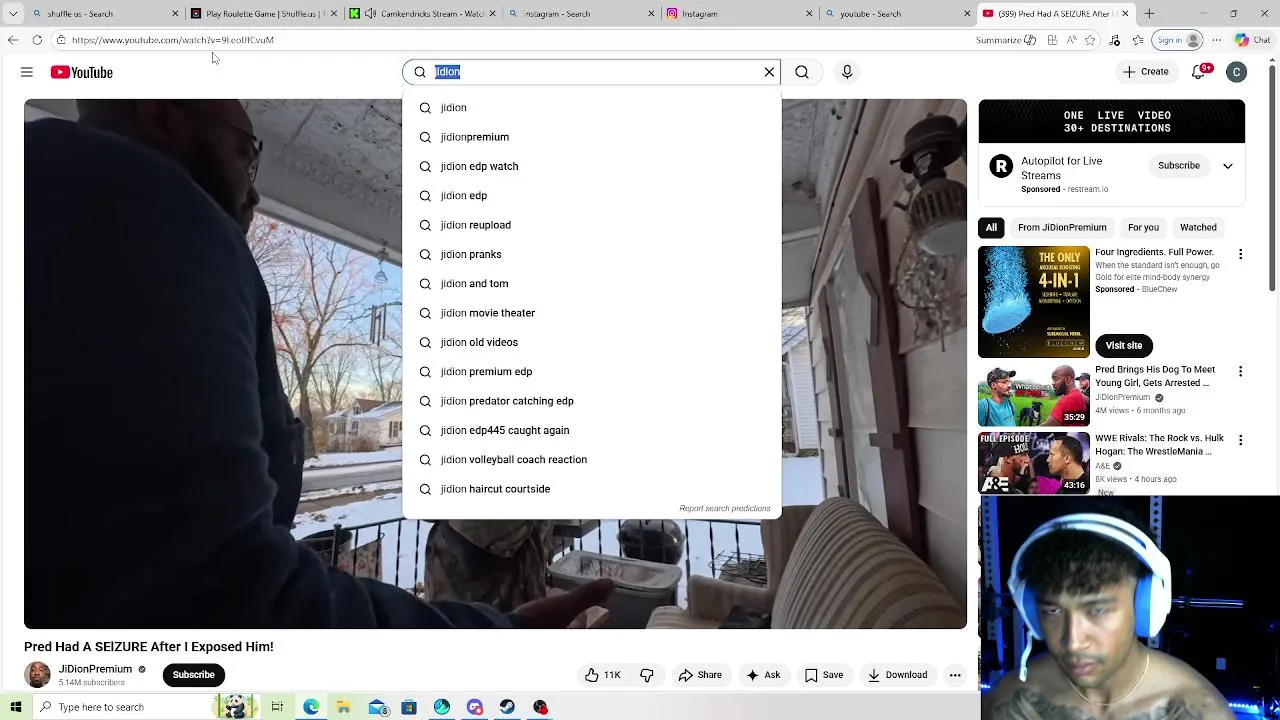The width and height of the screenshot is (1280, 720).
Task: Close the 'youtube - Search' browser tab
Action: [967, 14]
